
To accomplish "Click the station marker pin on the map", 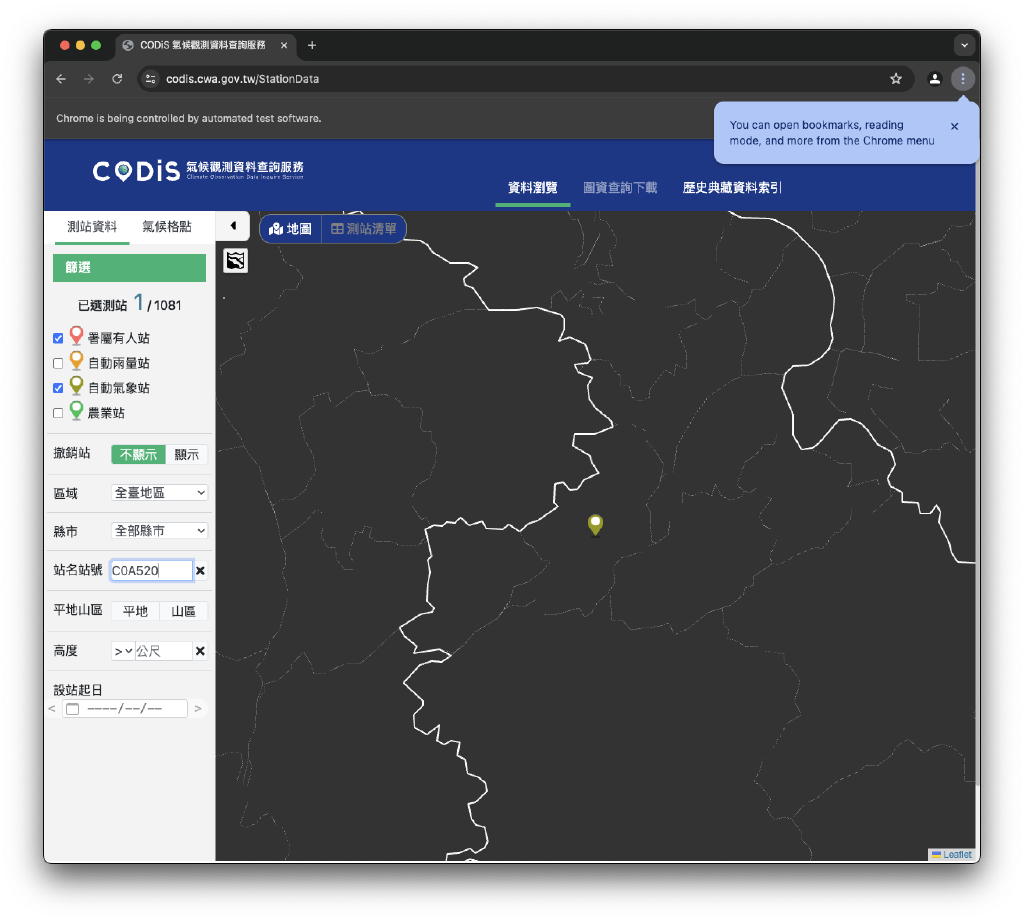I will click(595, 525).
